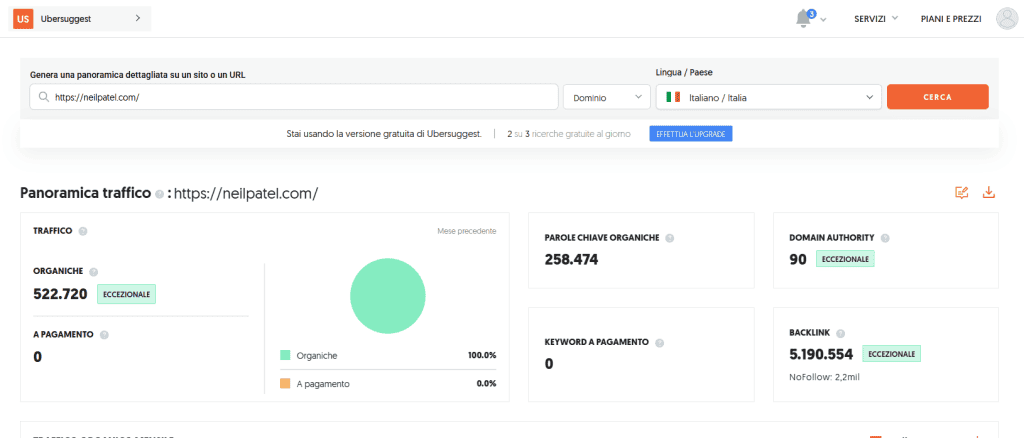
Task: Focus the URL field with neilpatel.com
Action: 294,97
